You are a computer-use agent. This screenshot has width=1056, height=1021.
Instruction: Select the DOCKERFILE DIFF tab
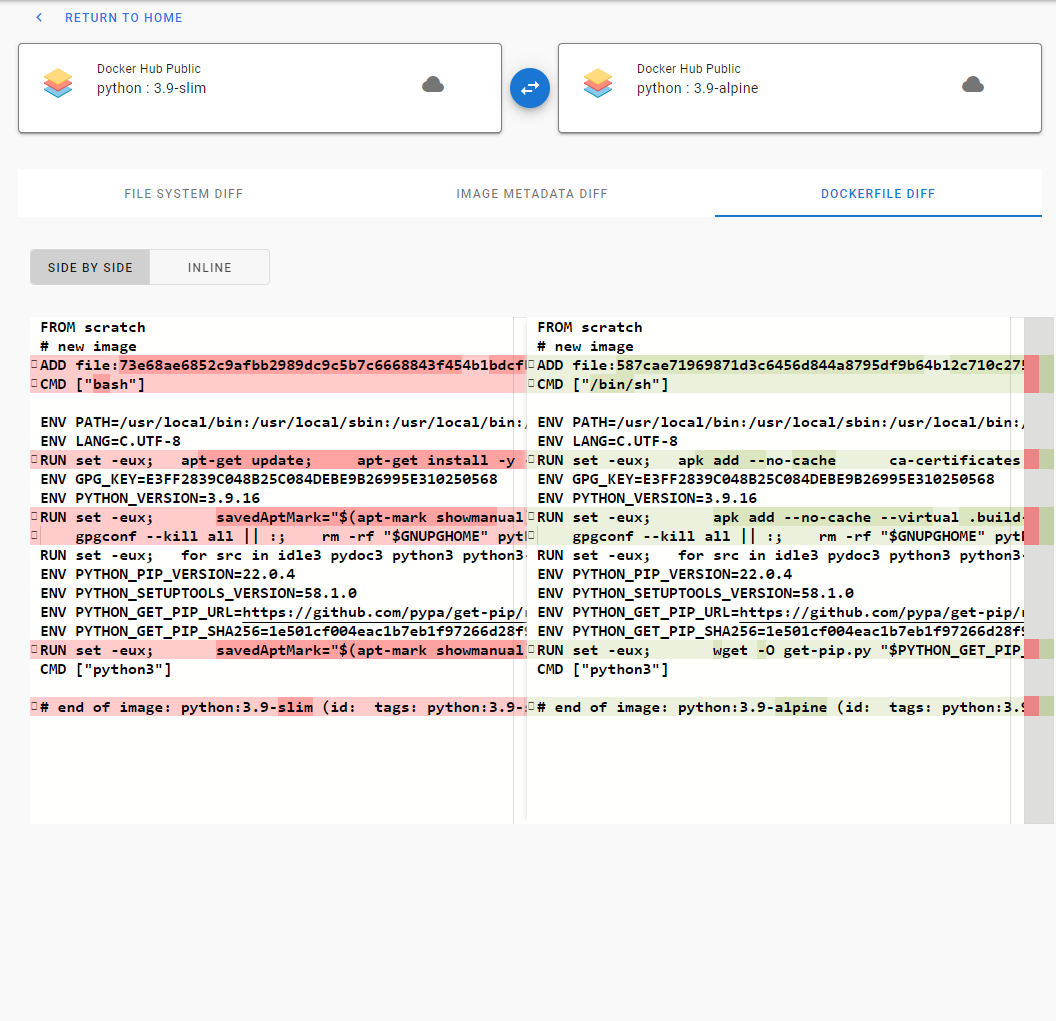pyautogui.click(x=878, y=194)
